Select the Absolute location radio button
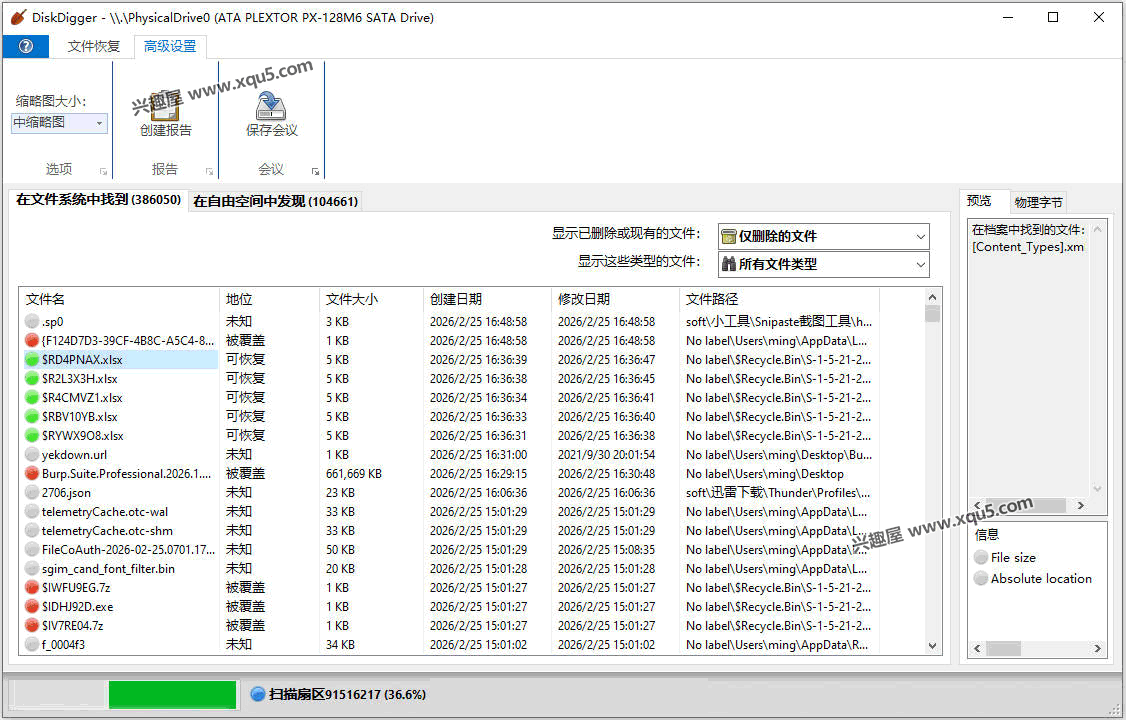This screenshot has width=1126, height=720. pyautogui.click(x=981, y=579)
